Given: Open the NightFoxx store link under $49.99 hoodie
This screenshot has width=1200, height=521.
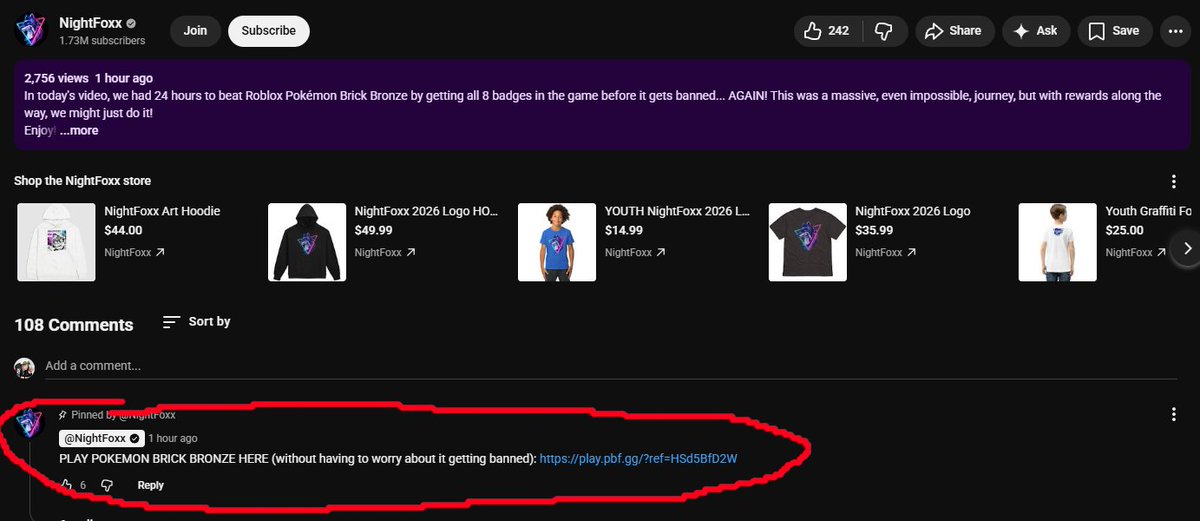Looking at the screenshot, I should pyautogui.click(x=385, y=253).
